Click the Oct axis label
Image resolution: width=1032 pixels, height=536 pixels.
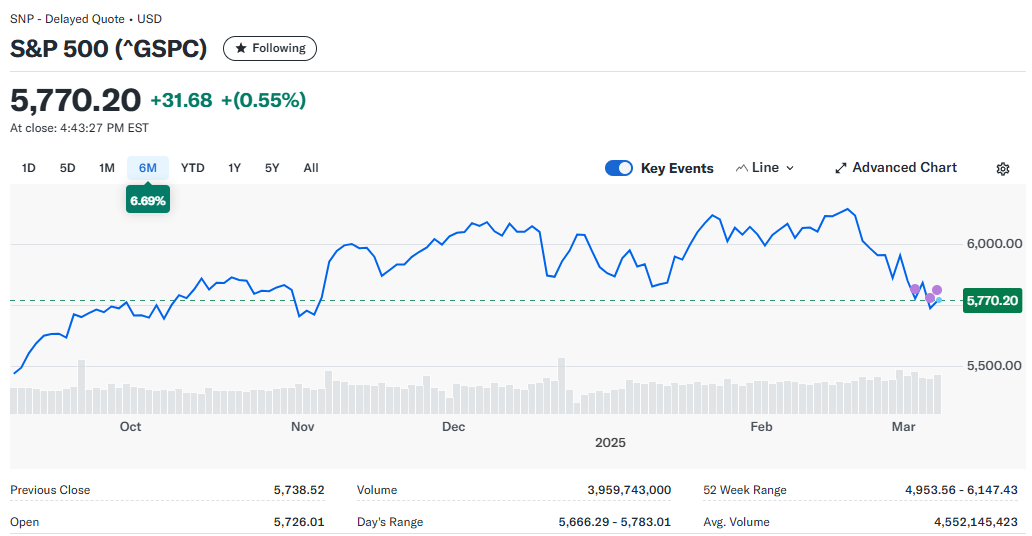coord(130,427)
